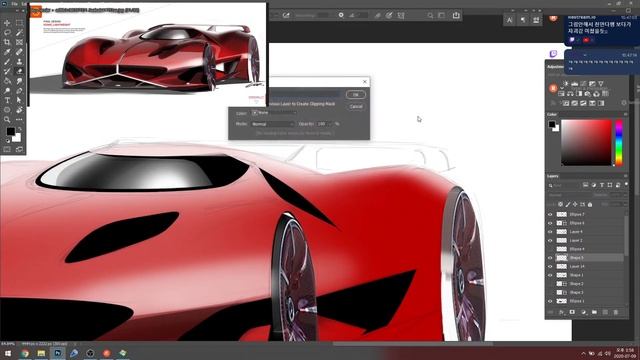This screenshot has height=360, width=640.
Task: Toggle Quick Mask mode icon
Action: 7,149
